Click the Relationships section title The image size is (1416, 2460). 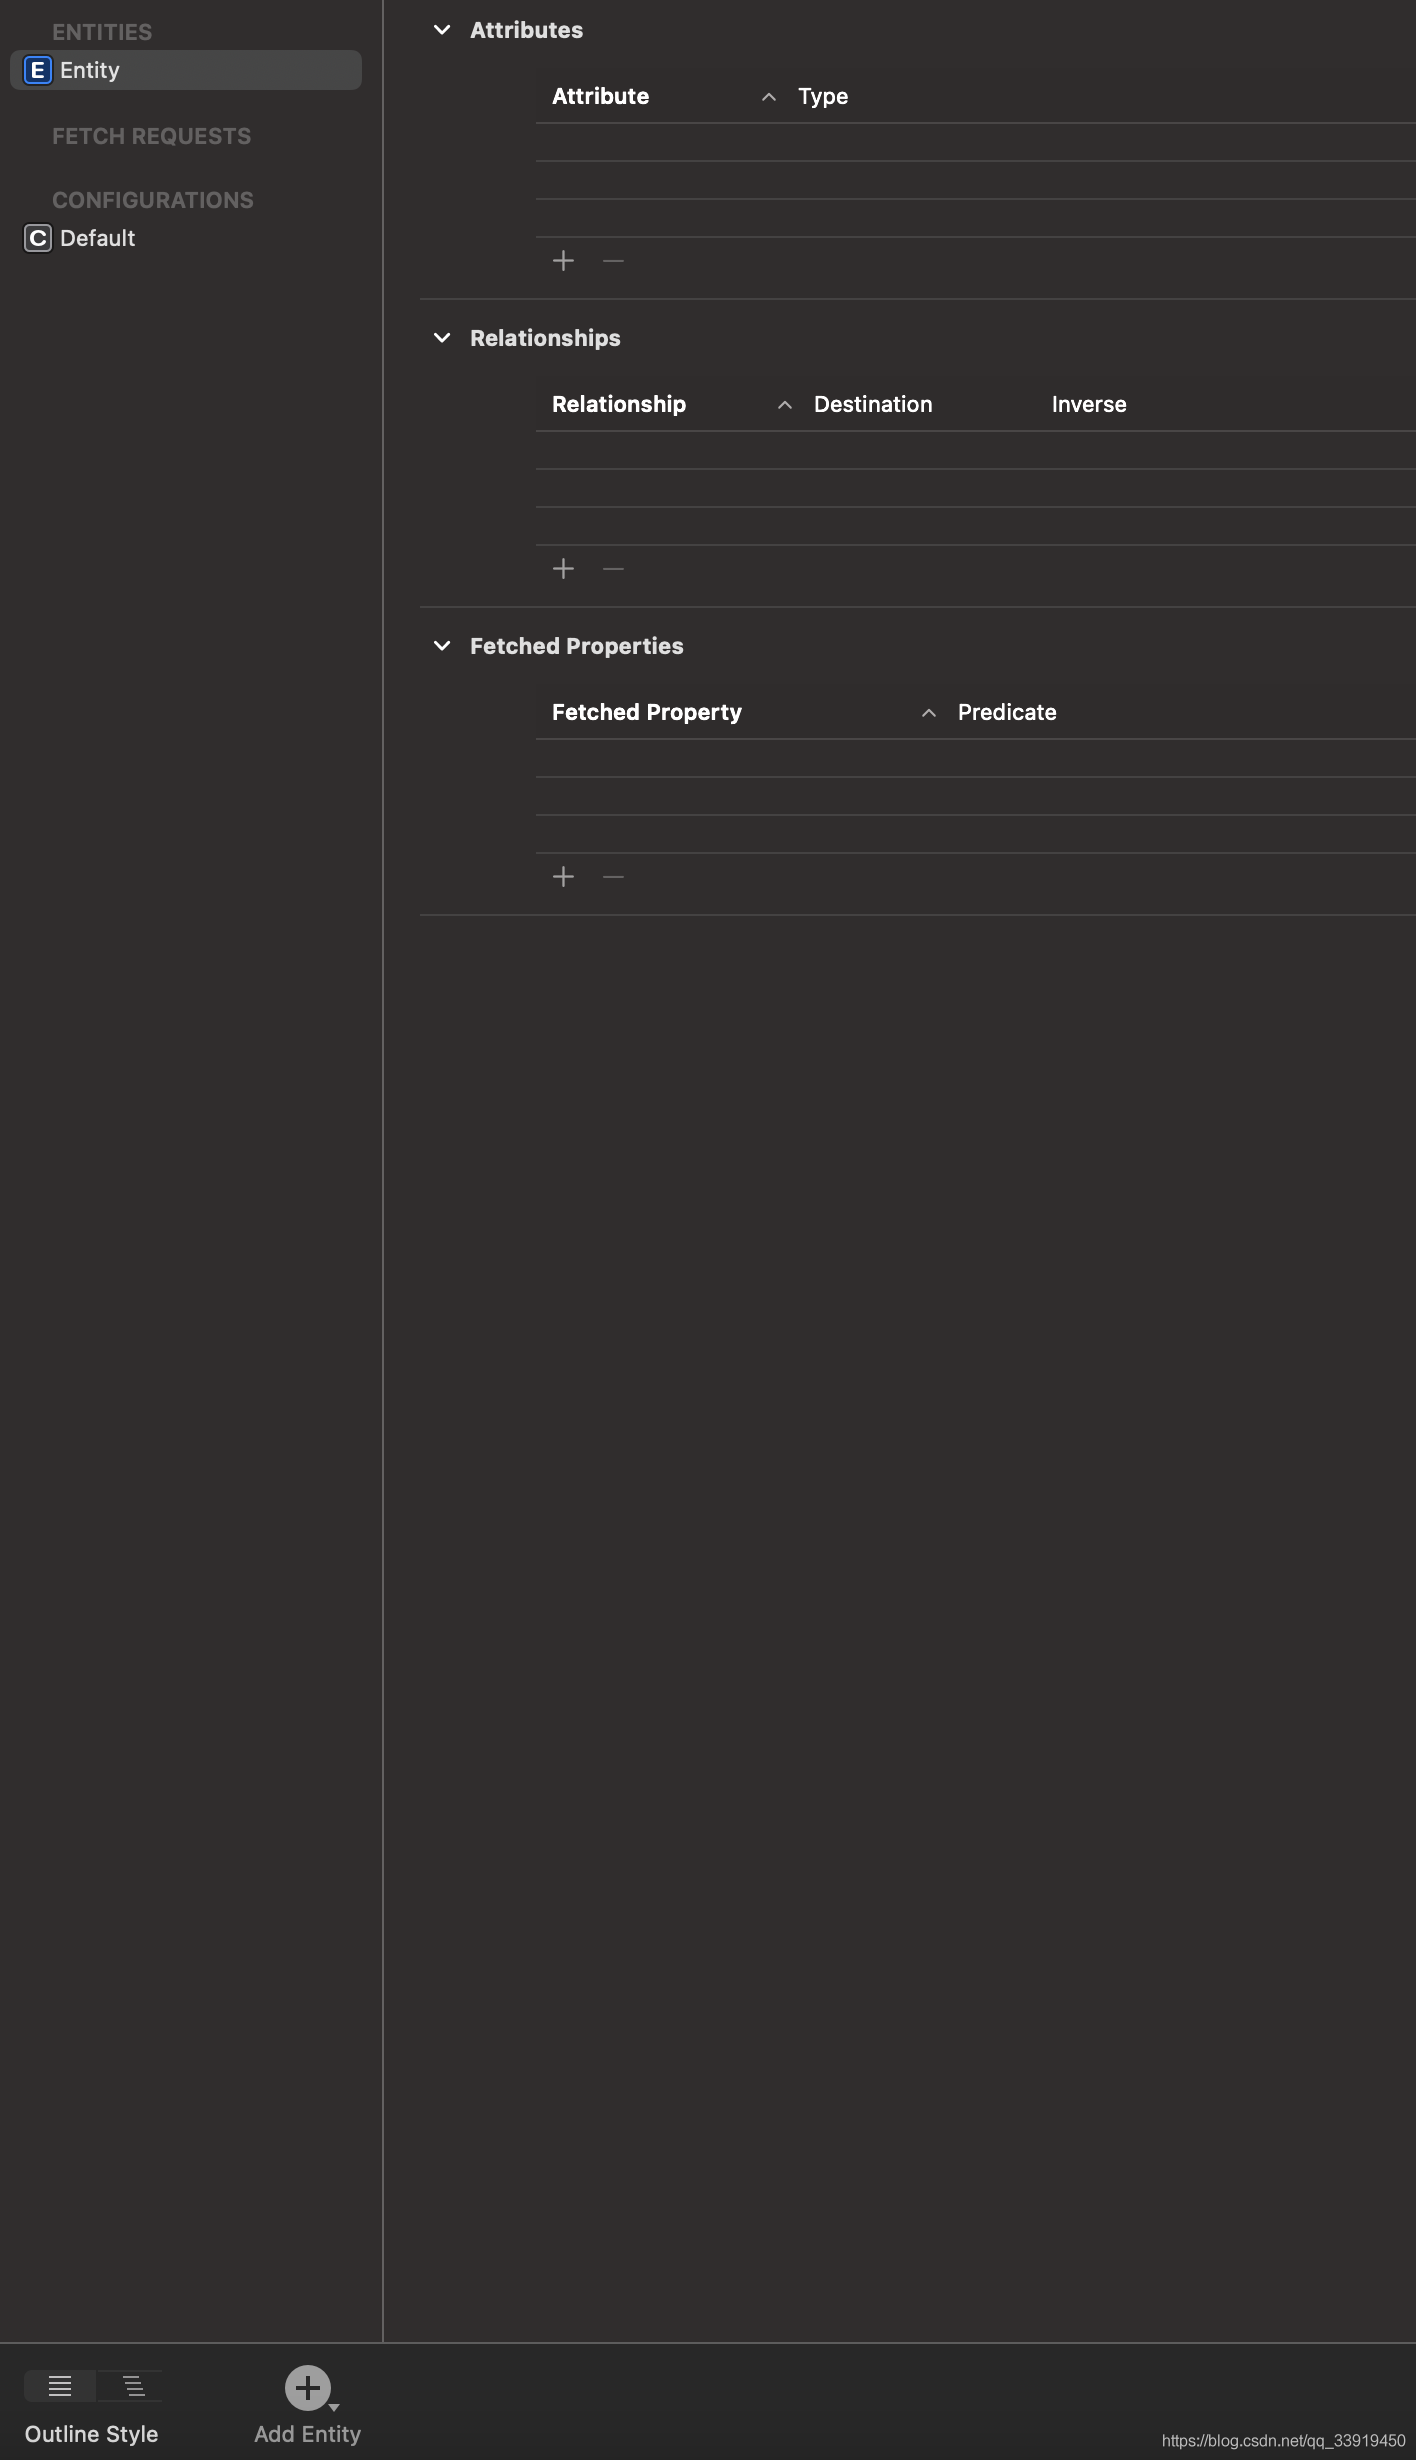[x=545, y=338]
